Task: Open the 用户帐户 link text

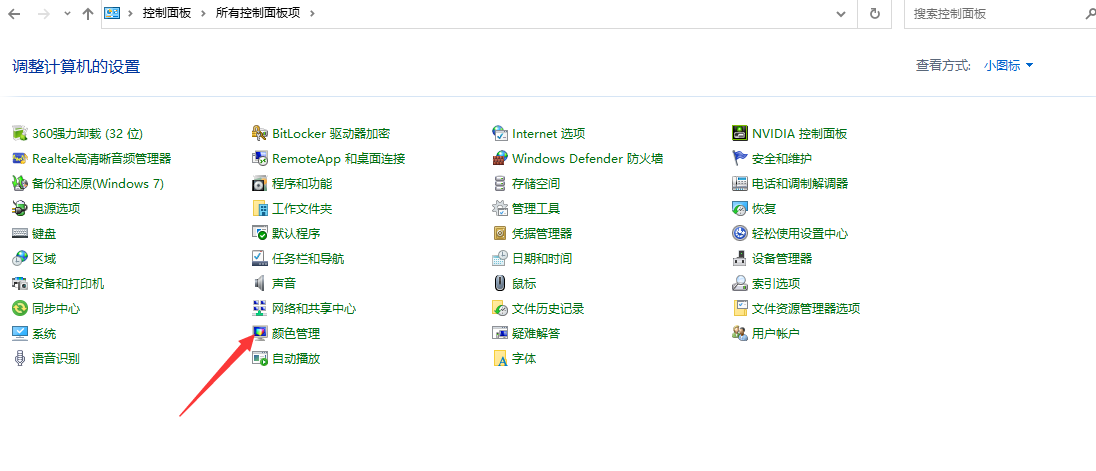Action: (x=776, y=333)
